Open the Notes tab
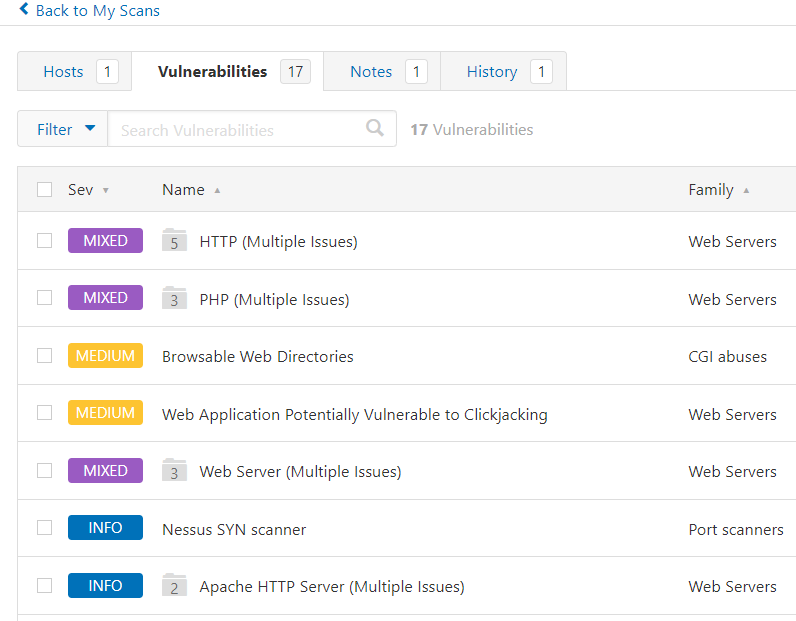This screenshot has height=621, width=796. point(382,72)
